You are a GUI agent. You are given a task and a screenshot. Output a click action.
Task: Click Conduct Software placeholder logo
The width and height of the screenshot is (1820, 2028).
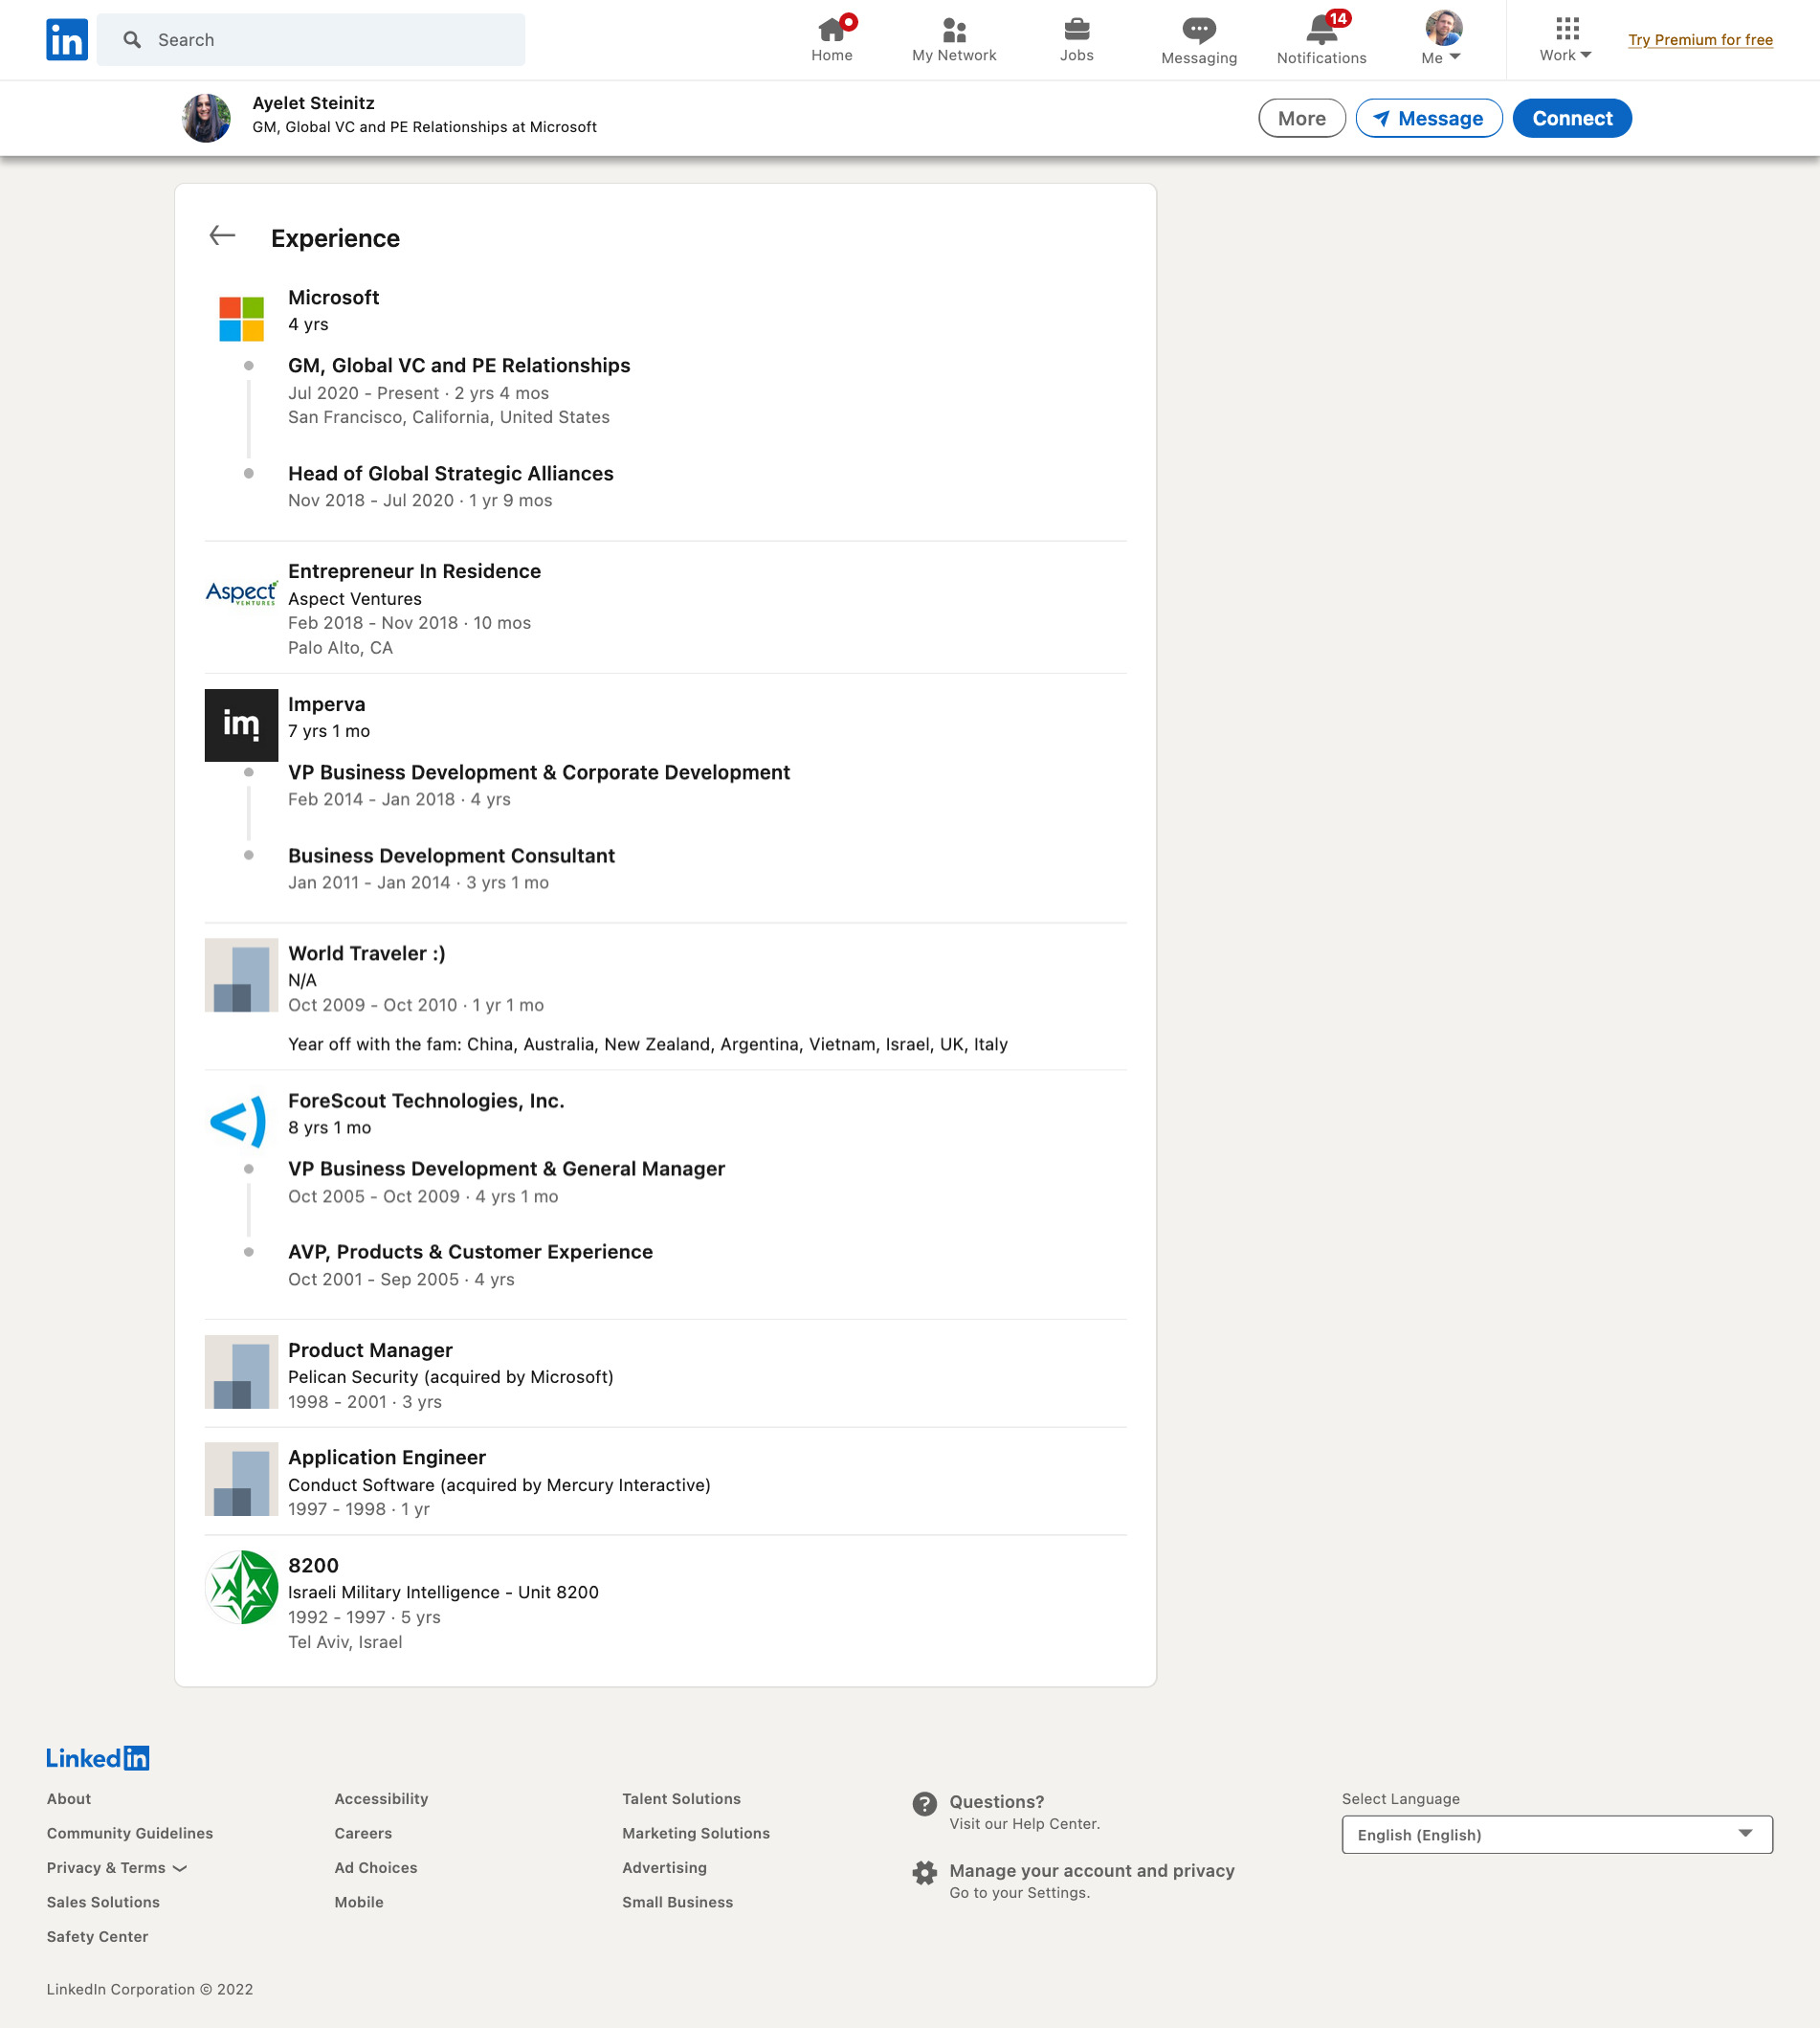[x=241, y=1479]
